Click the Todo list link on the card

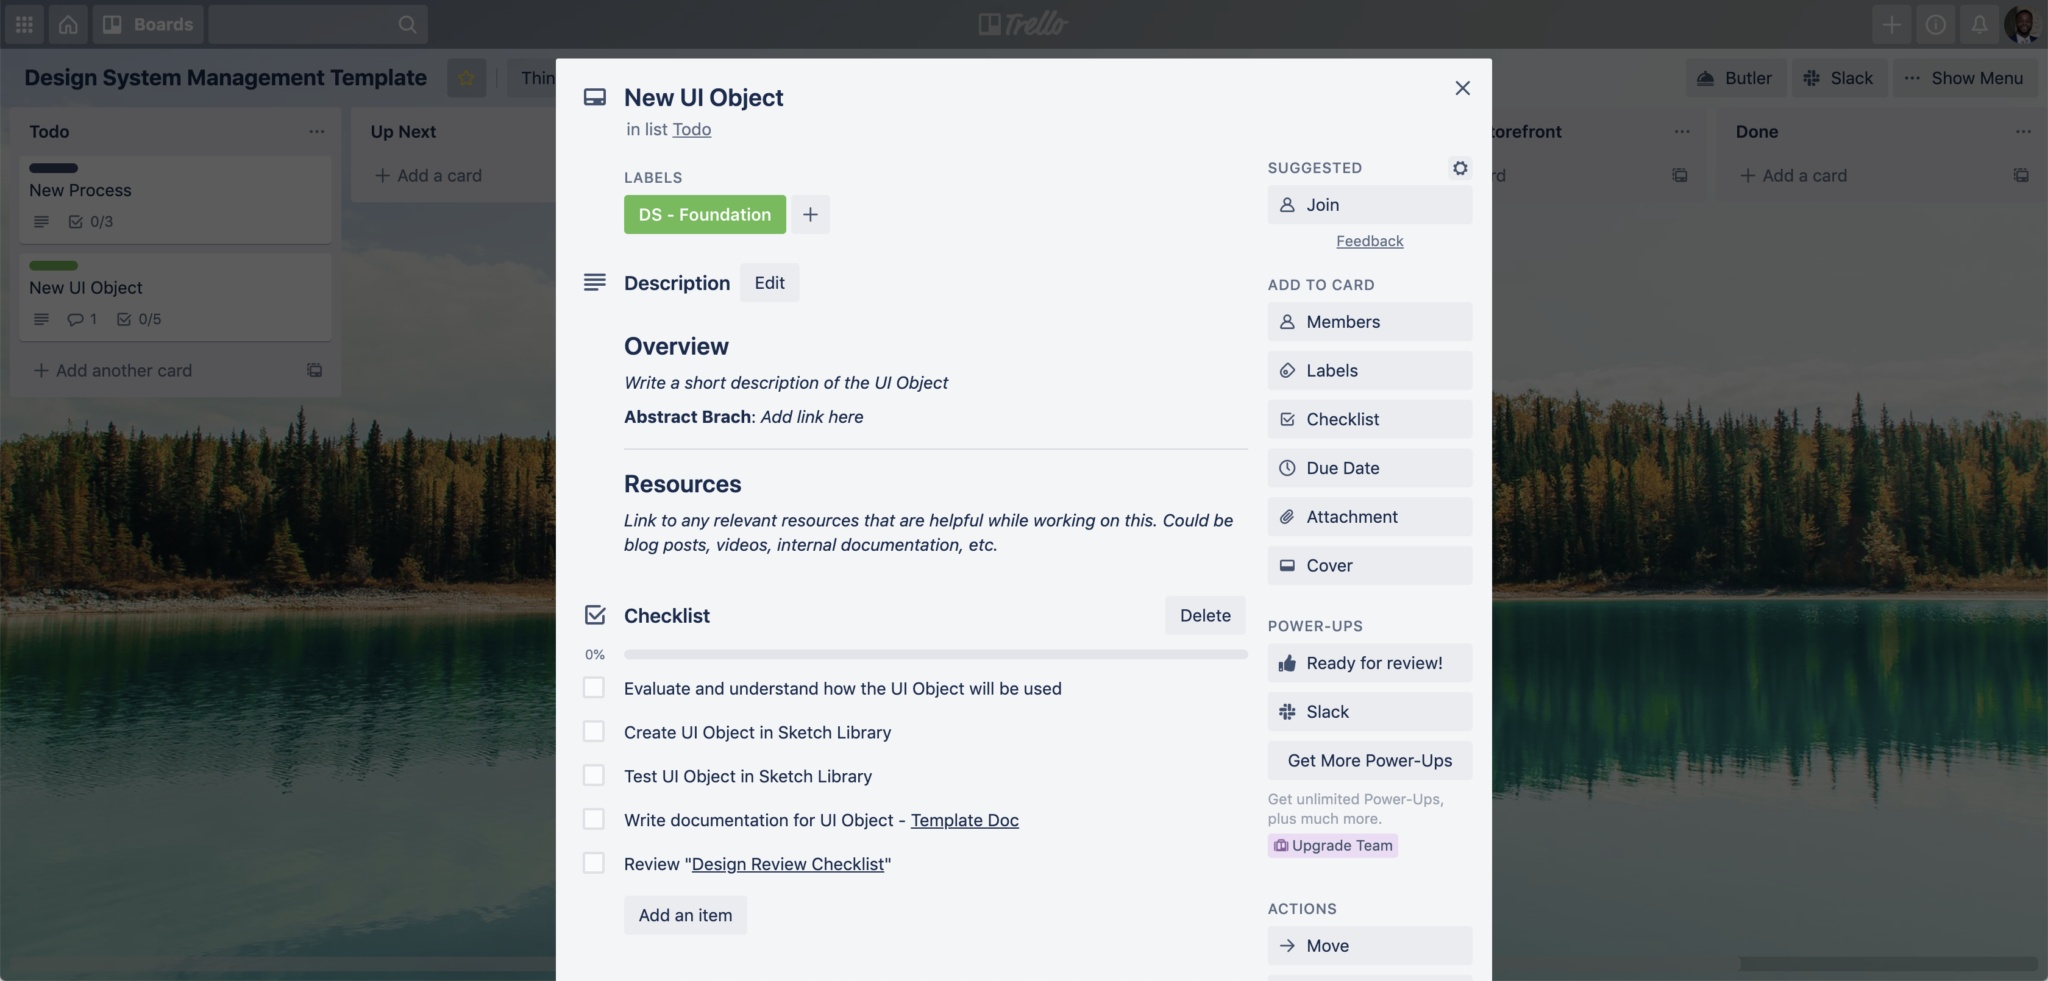692,129
